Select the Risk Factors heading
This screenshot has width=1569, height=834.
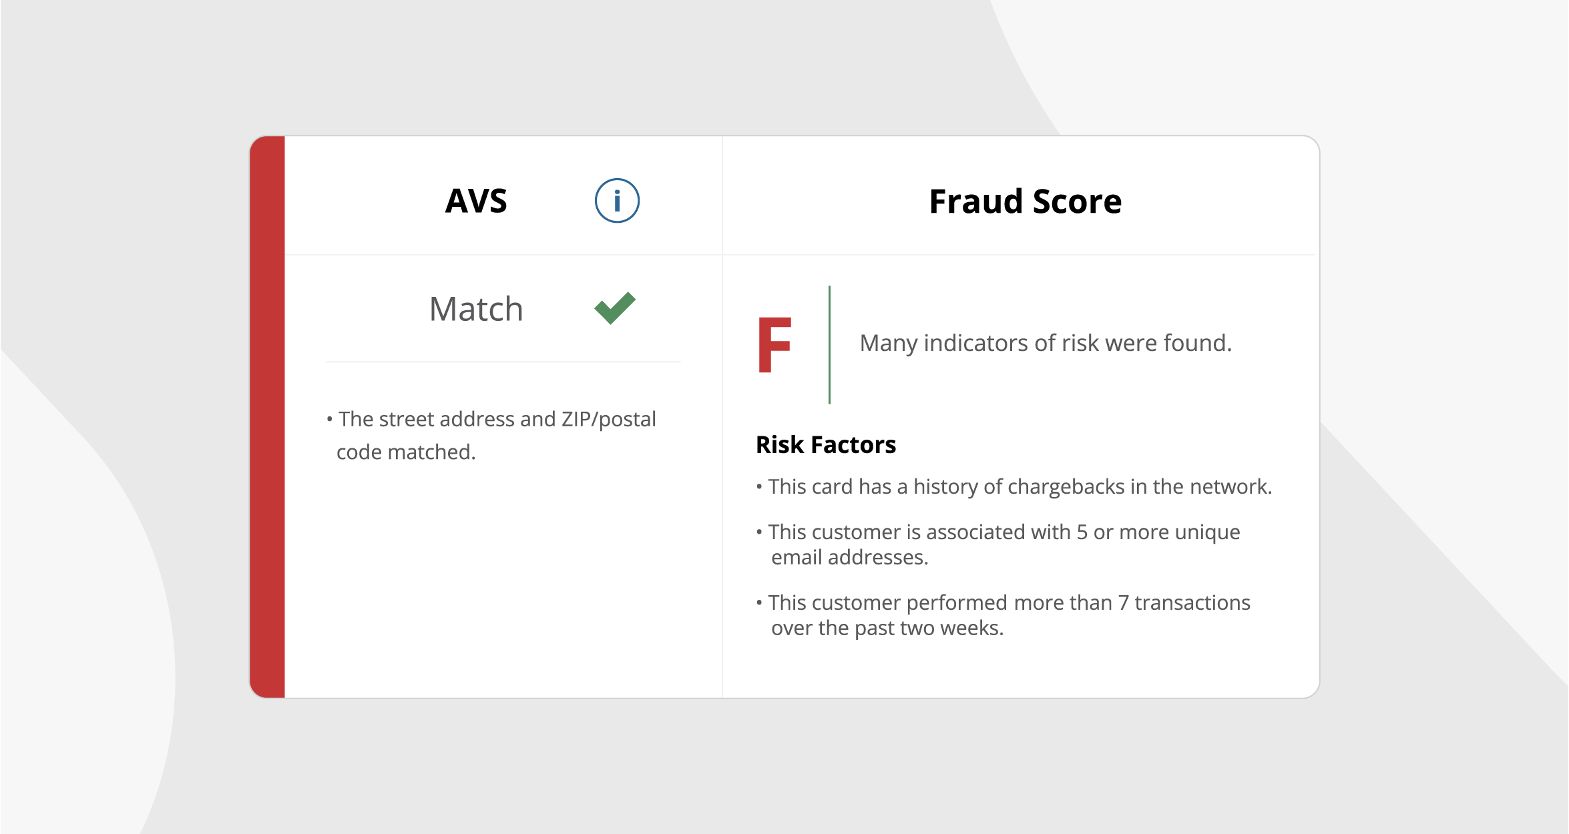click(826, 445)
